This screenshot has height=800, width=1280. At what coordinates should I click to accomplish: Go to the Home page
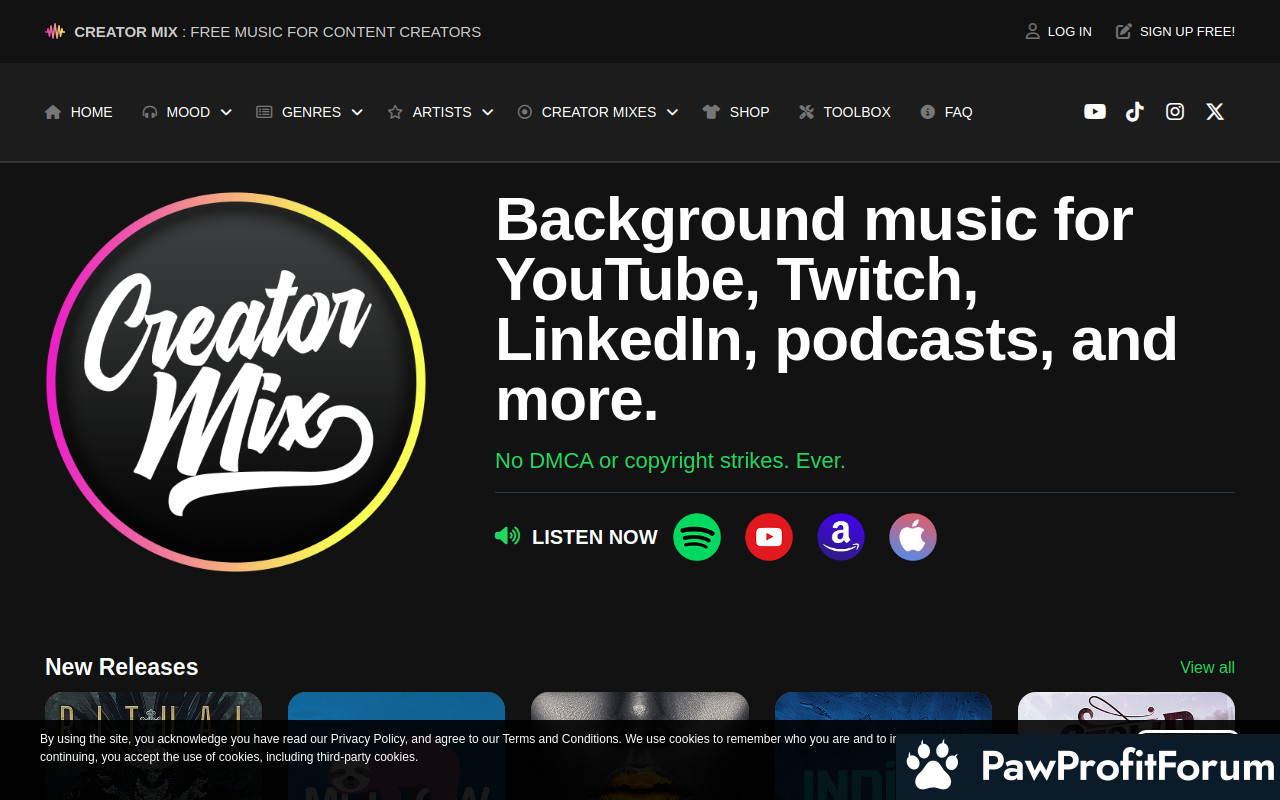(80, 112)
